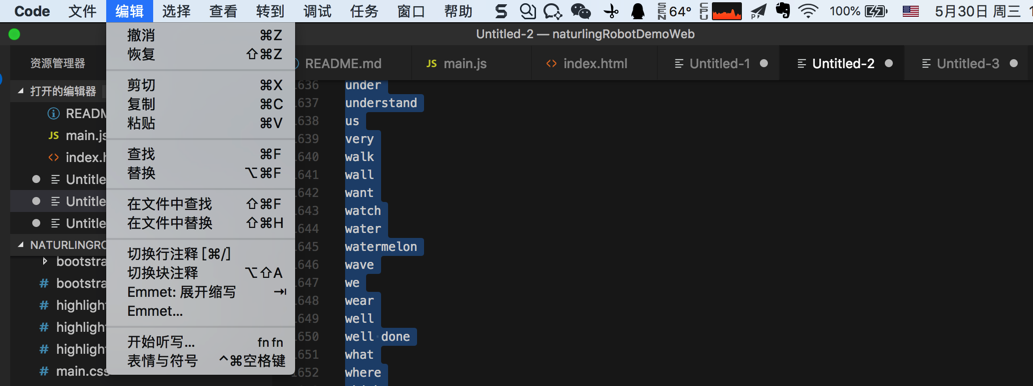Open the 任务 menu
Screen dimensions: 1033x386
pos(364,11)
